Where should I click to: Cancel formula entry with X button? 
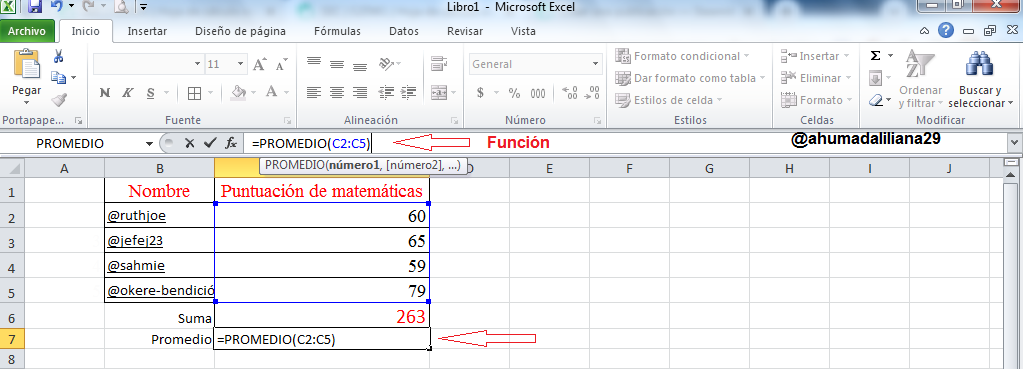coord(189,143)
